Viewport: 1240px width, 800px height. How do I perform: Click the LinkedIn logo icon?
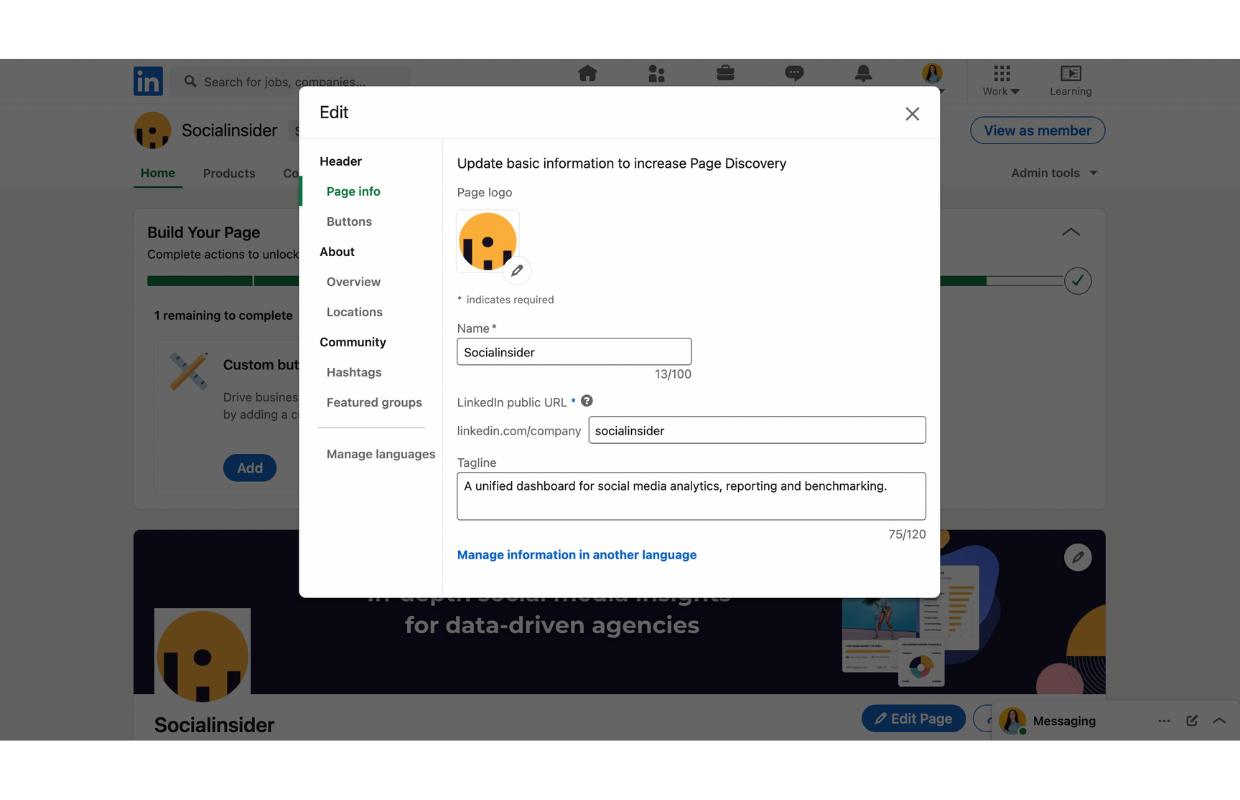click(x=148, y=81)
